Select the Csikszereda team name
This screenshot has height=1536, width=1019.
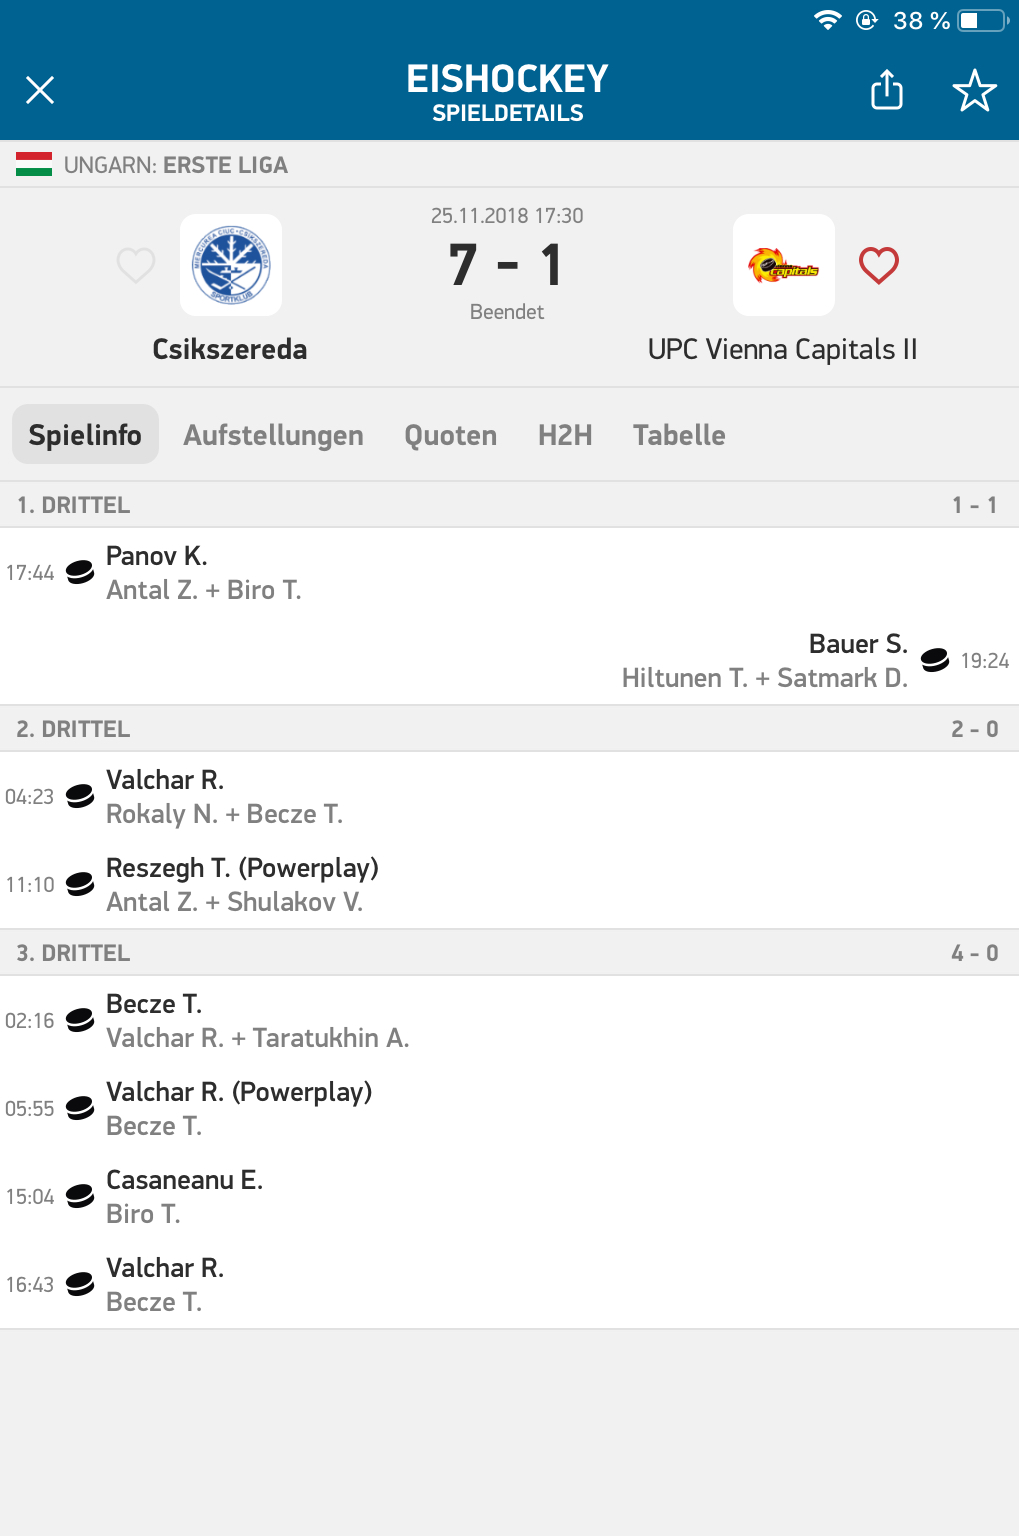[x=230, y=349]
